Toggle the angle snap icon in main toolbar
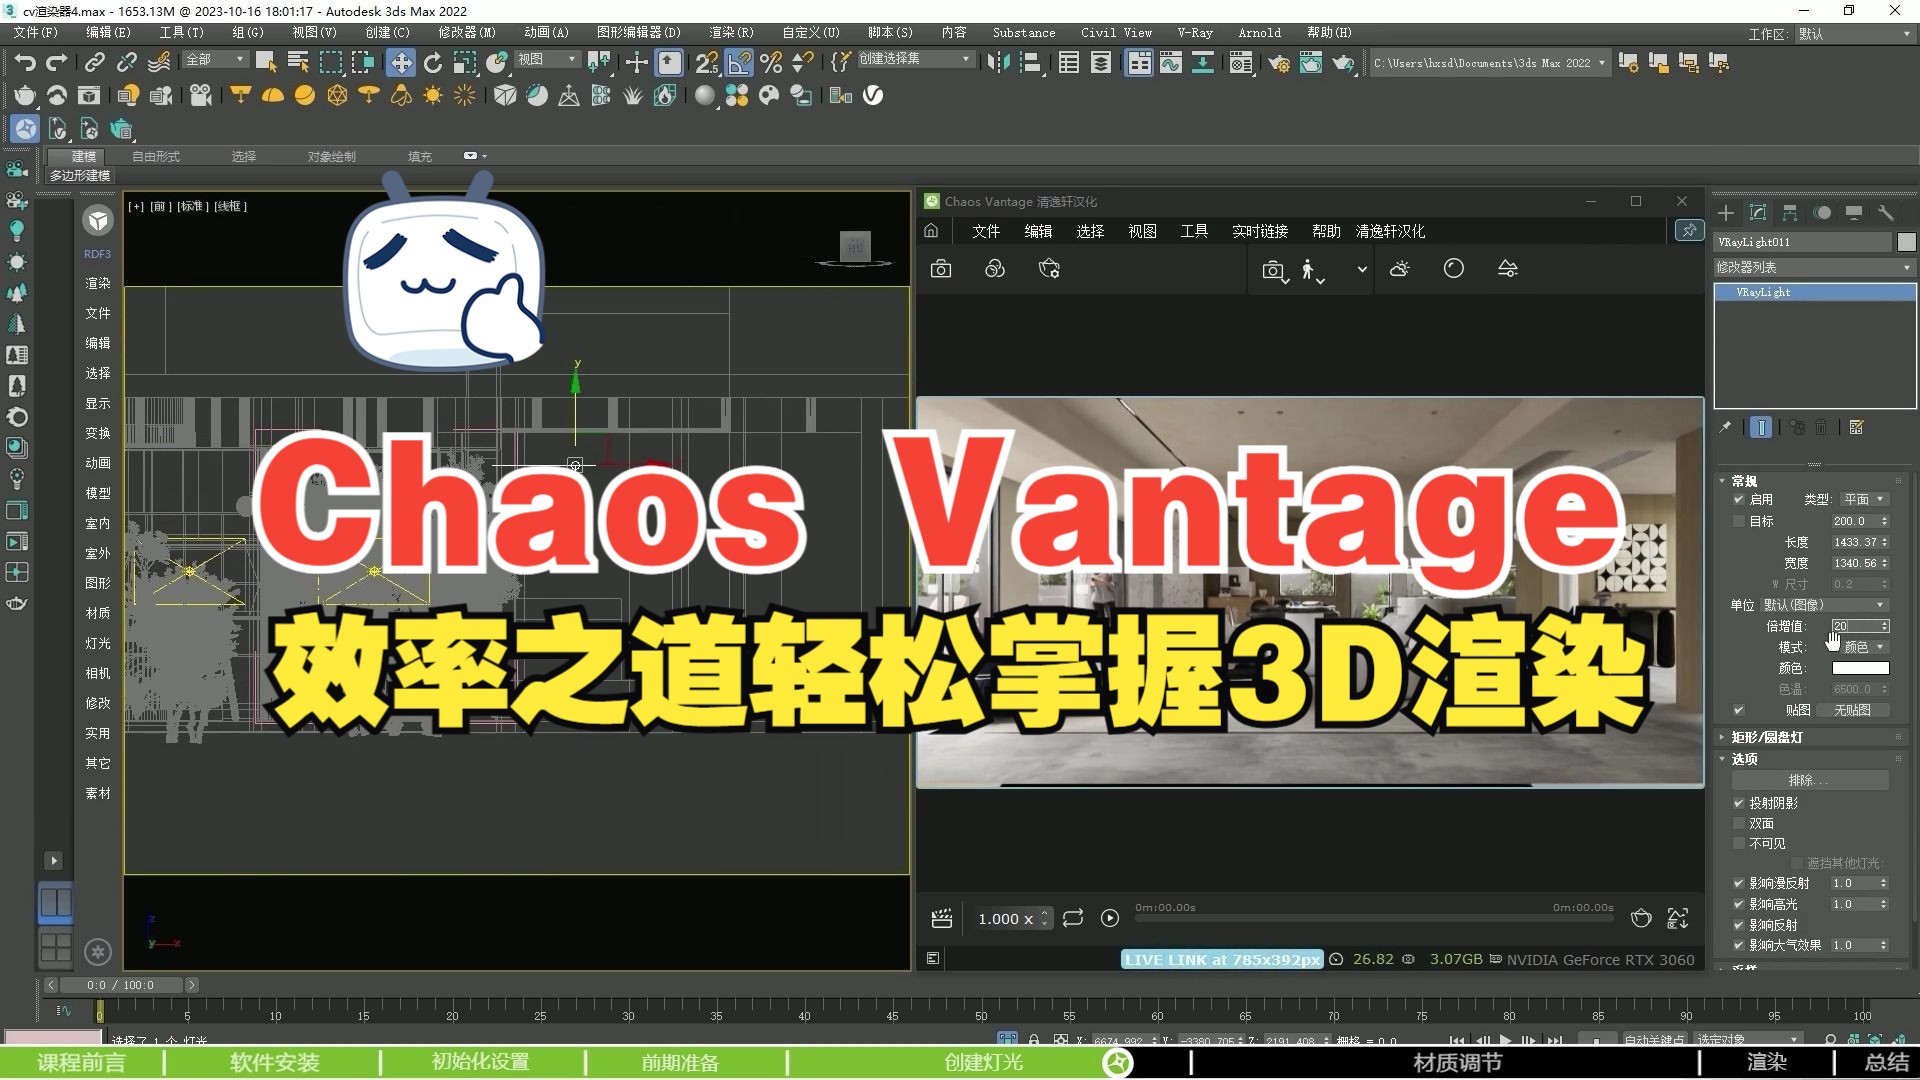This screenshot has height=1080, width=1920. (739, 62)
